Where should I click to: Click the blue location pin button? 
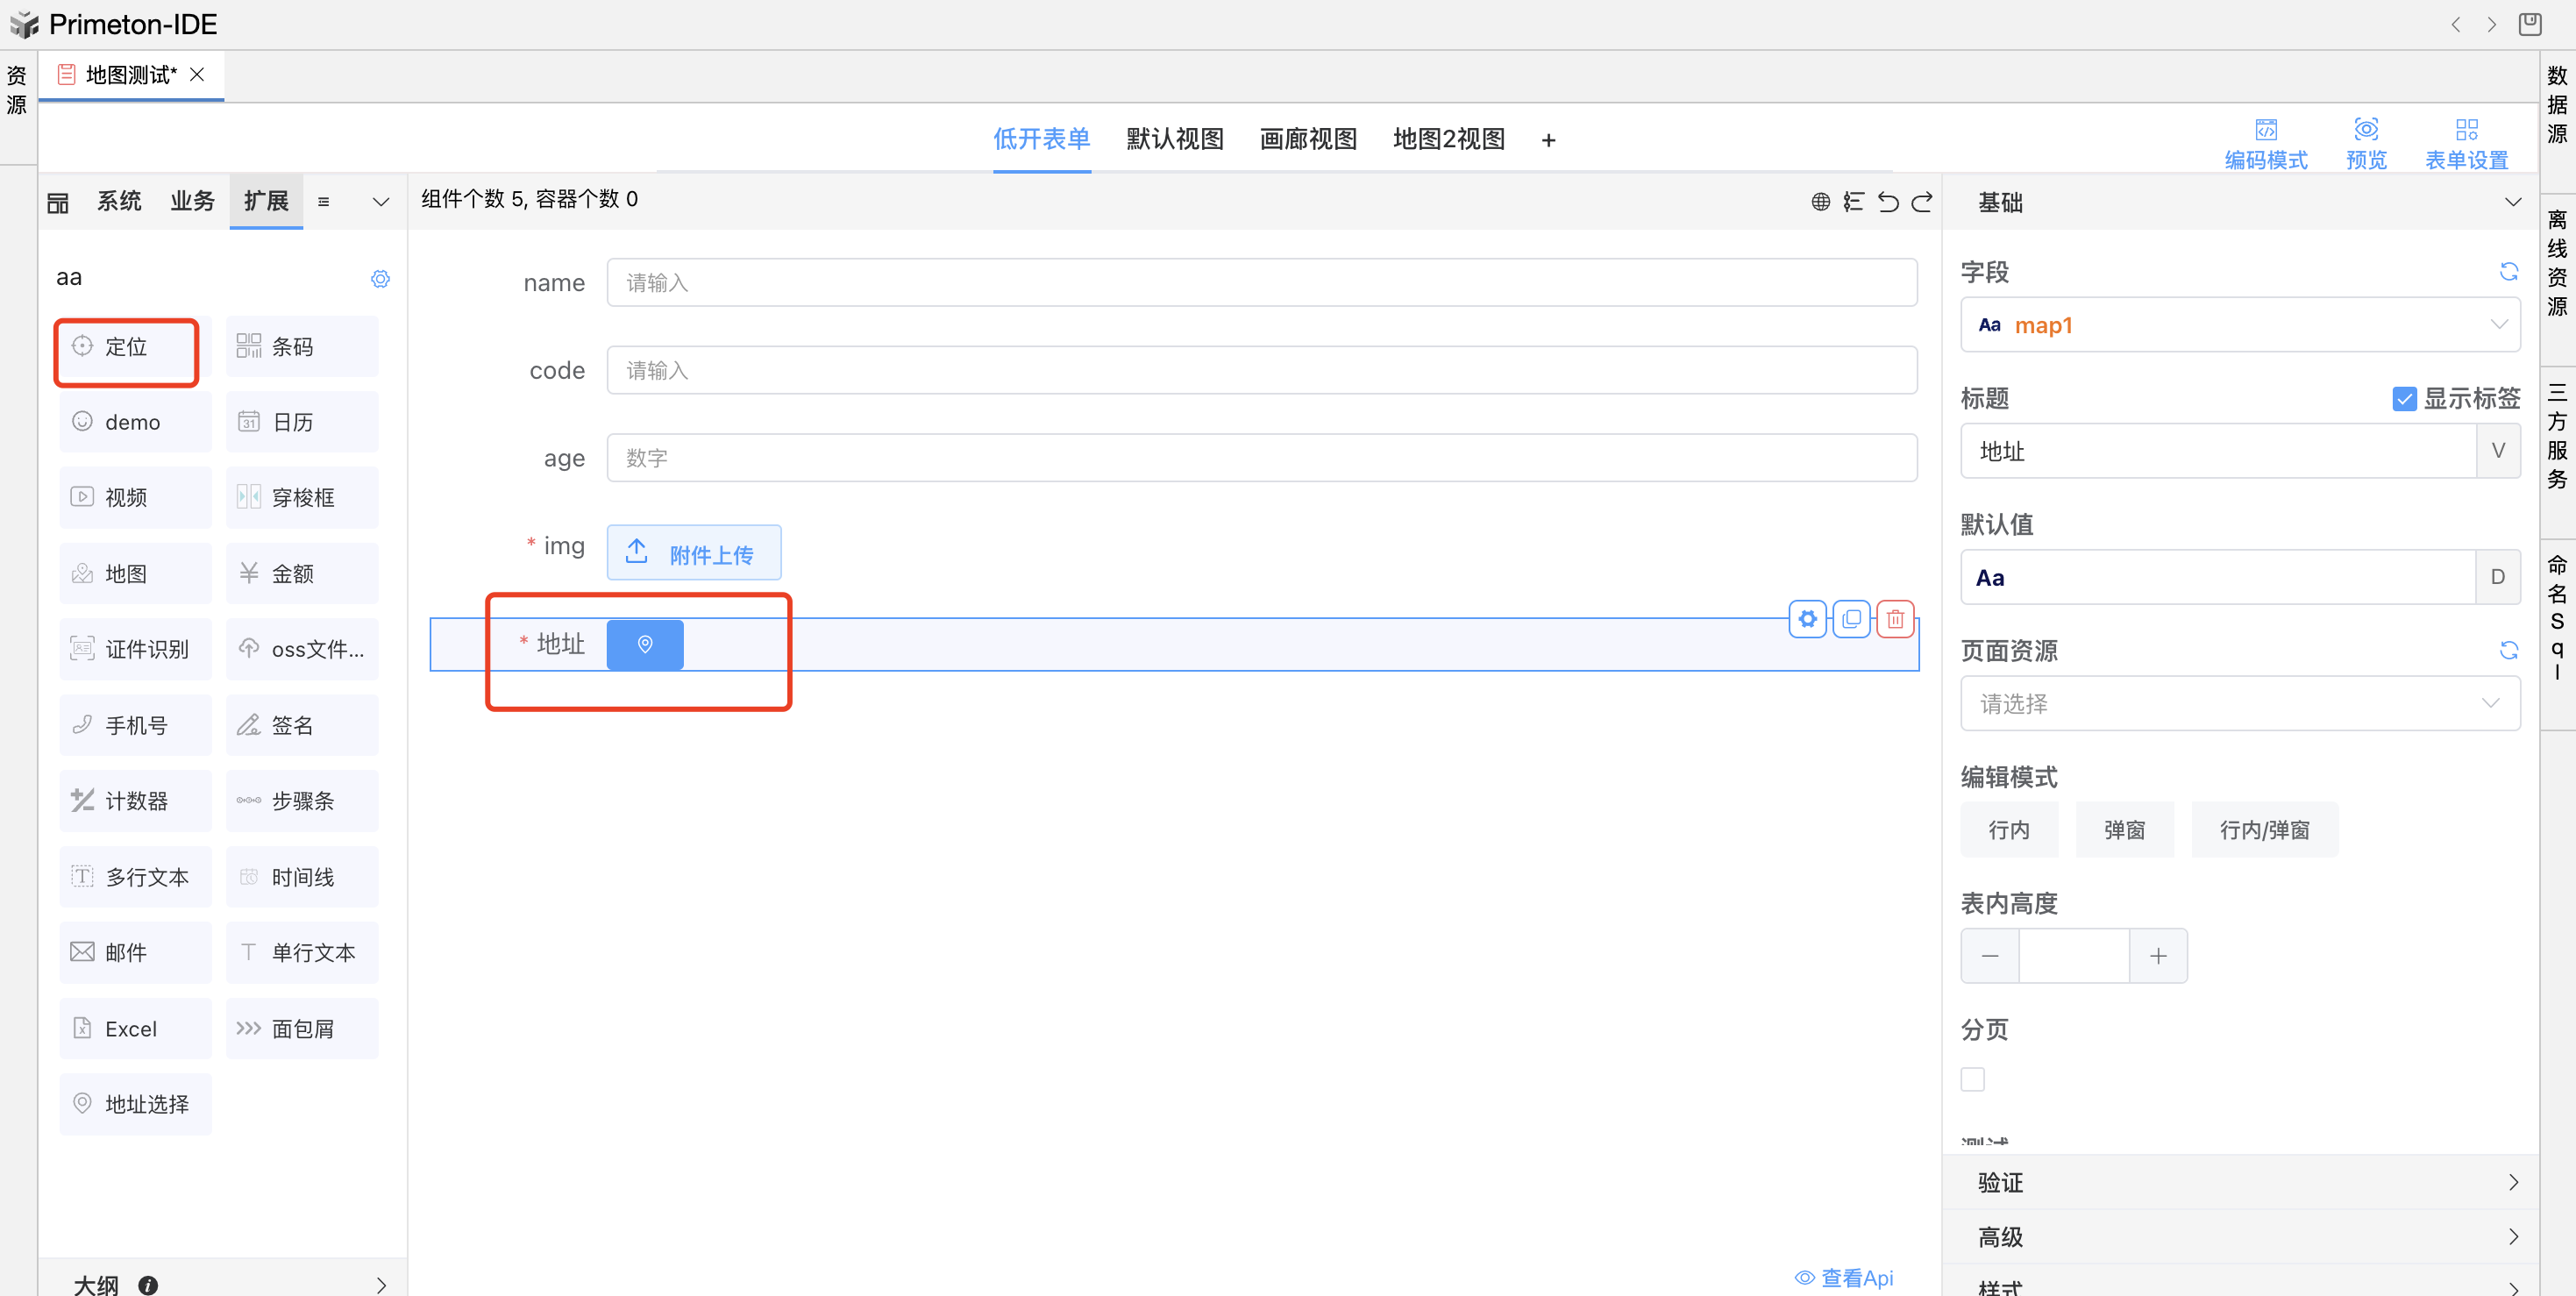click(x=645, y=644)
